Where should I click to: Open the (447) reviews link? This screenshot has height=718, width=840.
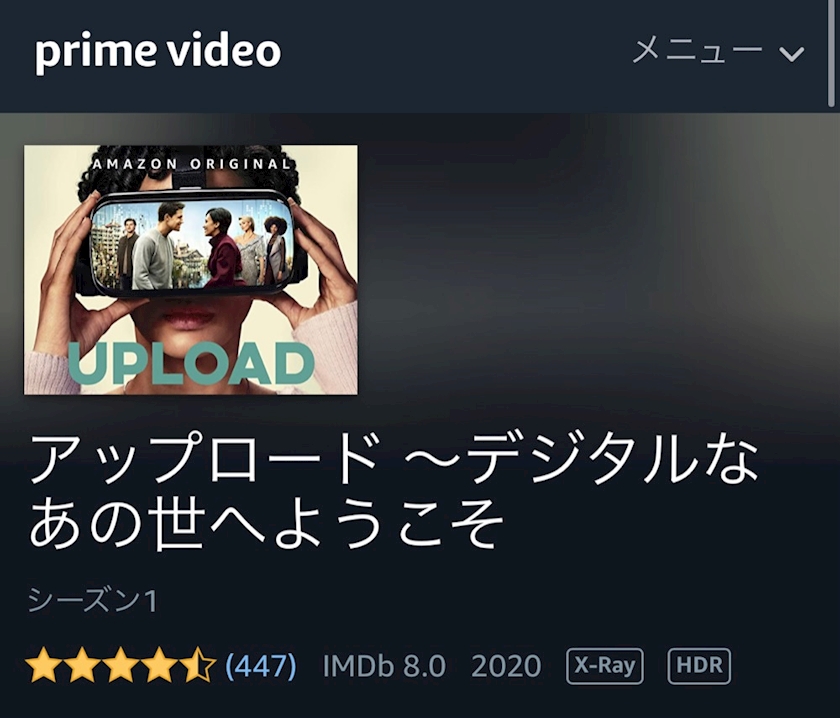point(260,665)
